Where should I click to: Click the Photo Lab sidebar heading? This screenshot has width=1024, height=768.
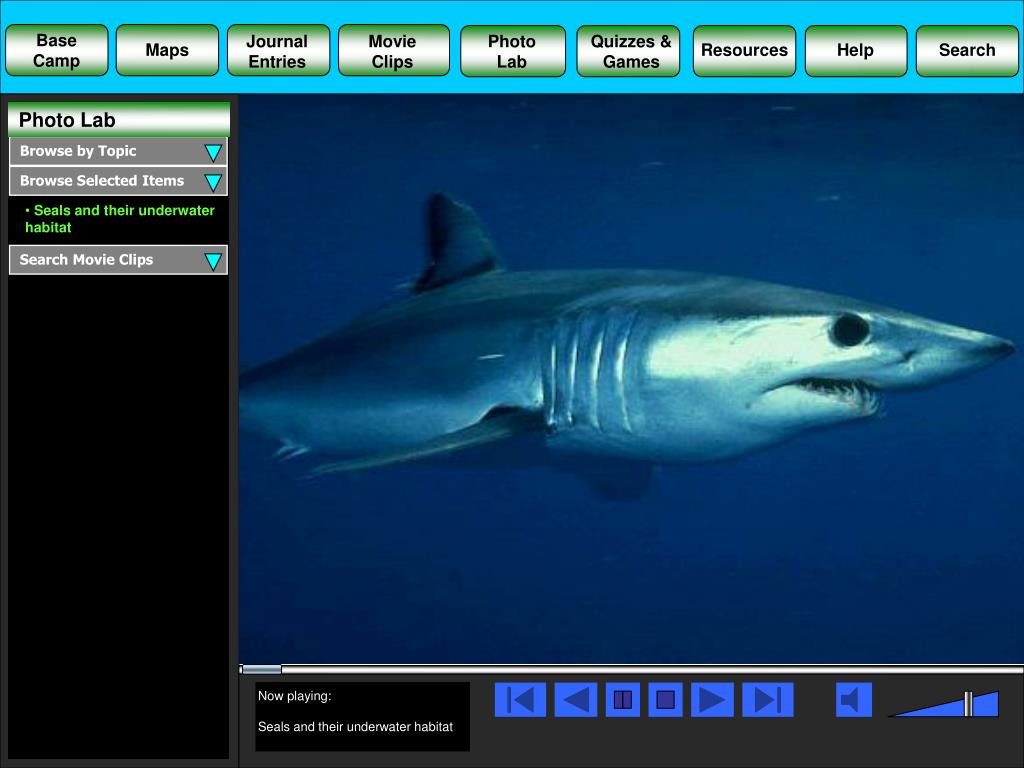point(119,120)
